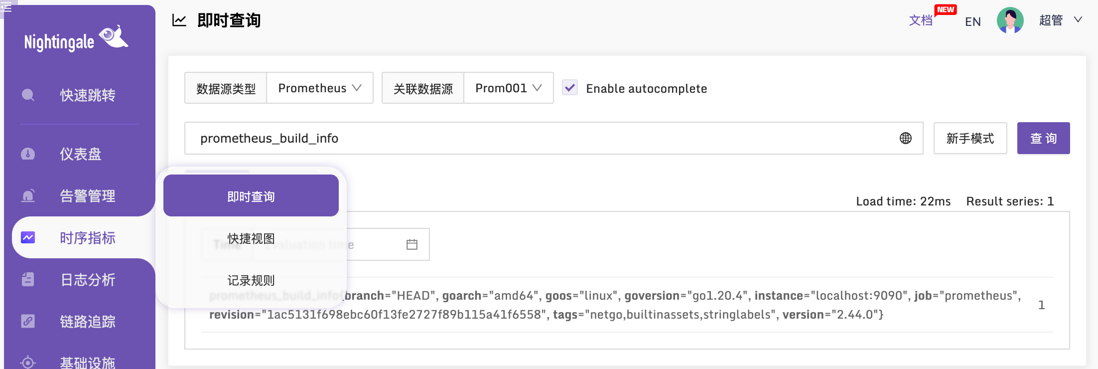The width and height of the screenshot is (1098, 369).
Task: Expand the 超管 user menu
Action: tap(1060, 21)
